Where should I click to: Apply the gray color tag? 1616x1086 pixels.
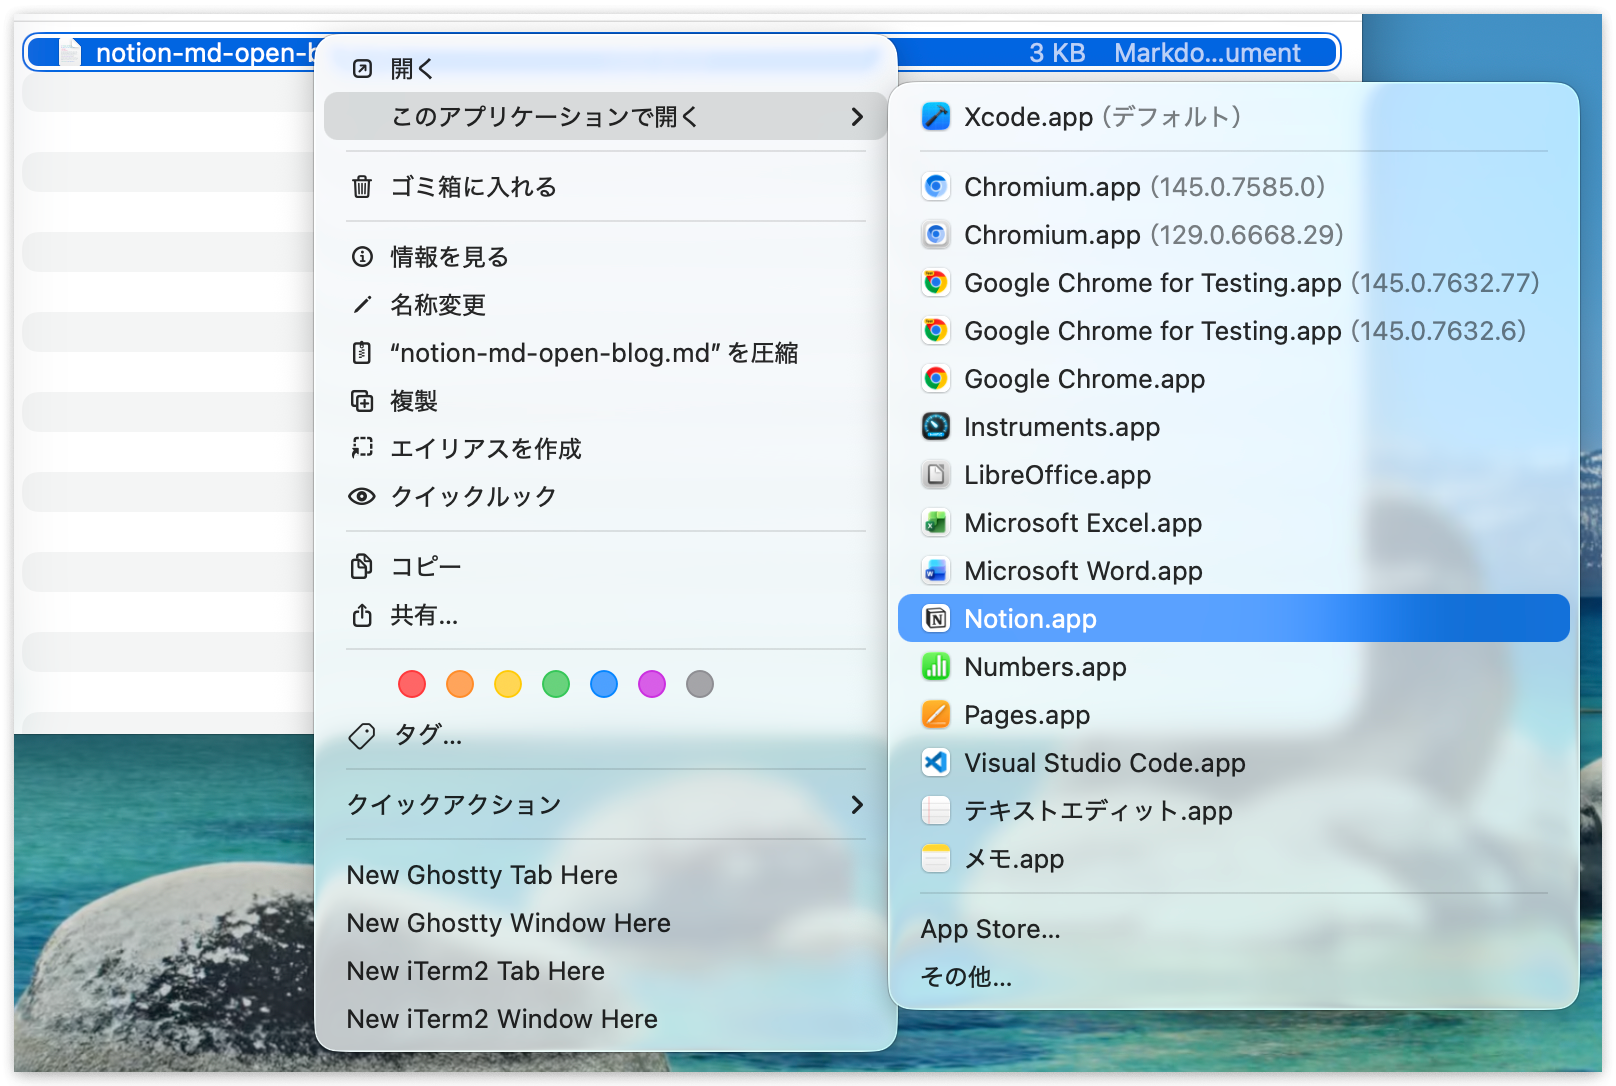coord(700,684)
